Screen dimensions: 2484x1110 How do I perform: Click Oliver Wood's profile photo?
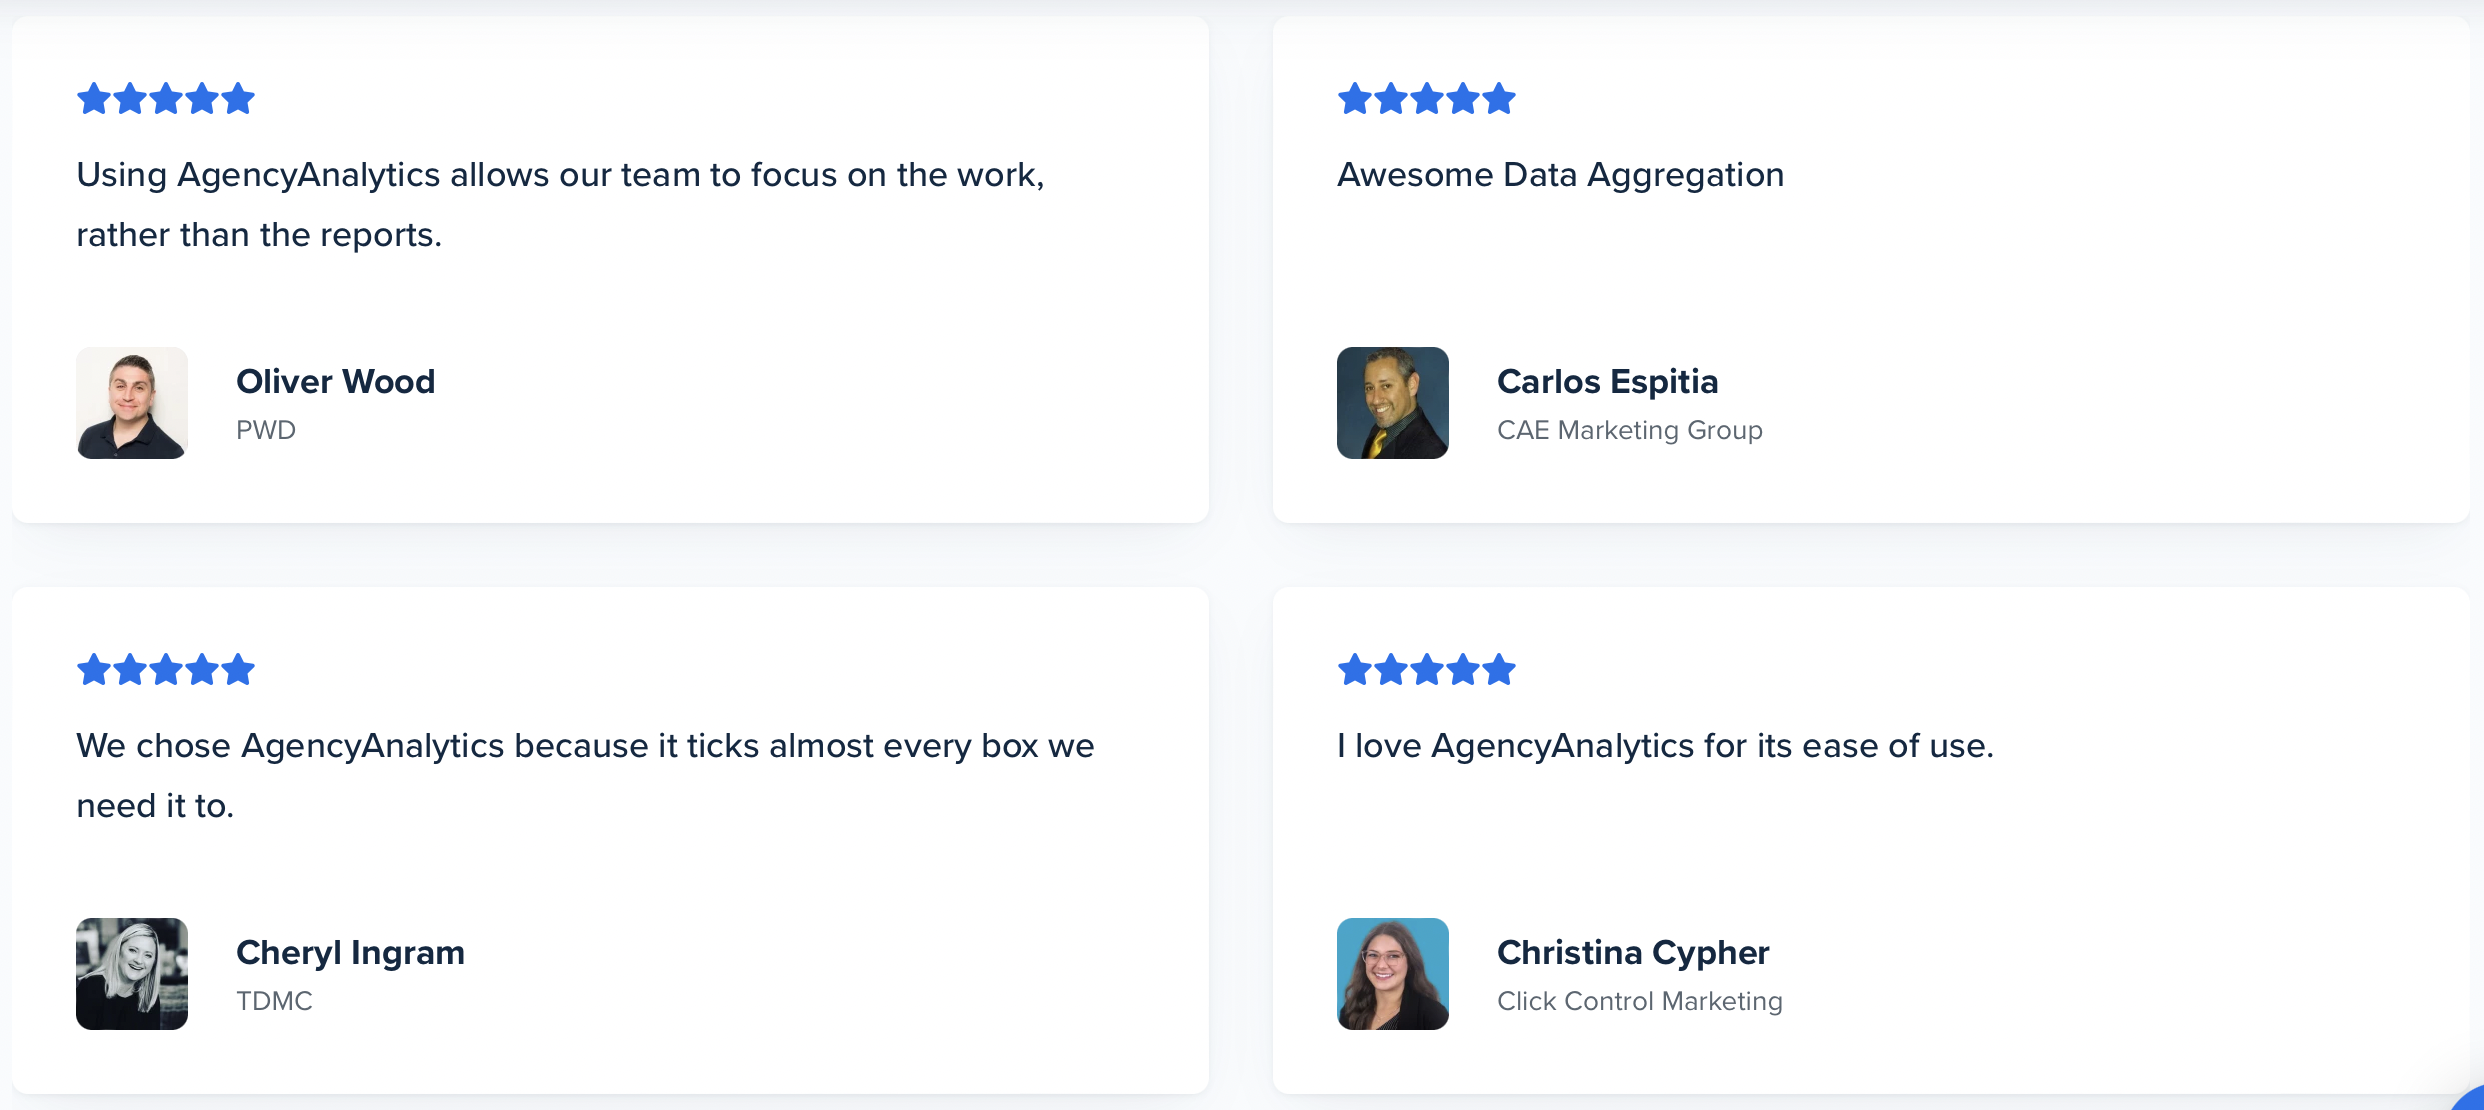[x=132, y=403]
